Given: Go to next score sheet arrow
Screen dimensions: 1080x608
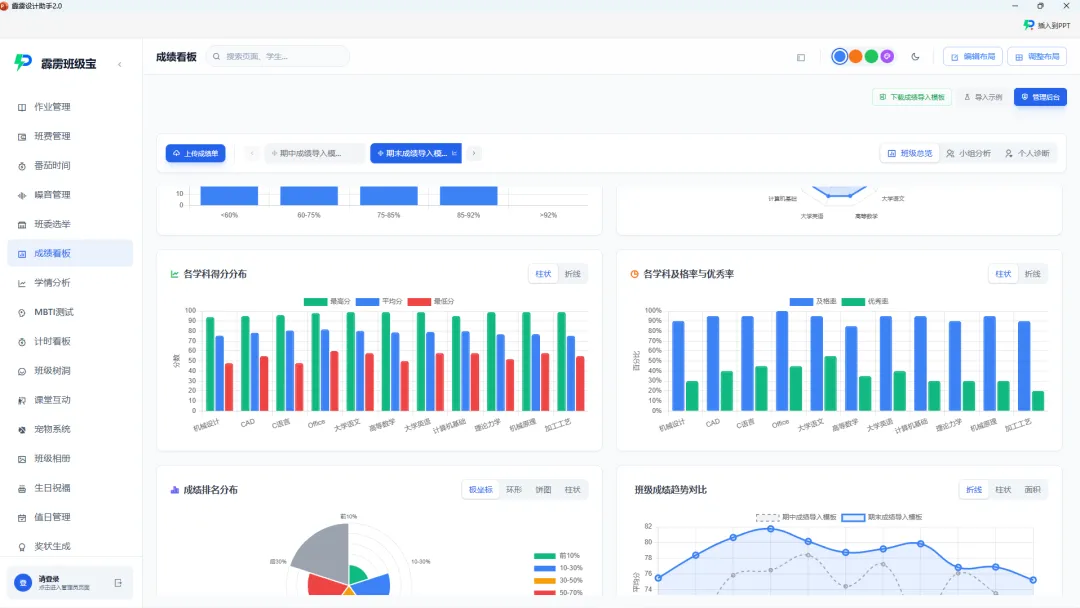Looking at the screenshot, I should pyautogui.click(x=474, y=154).
